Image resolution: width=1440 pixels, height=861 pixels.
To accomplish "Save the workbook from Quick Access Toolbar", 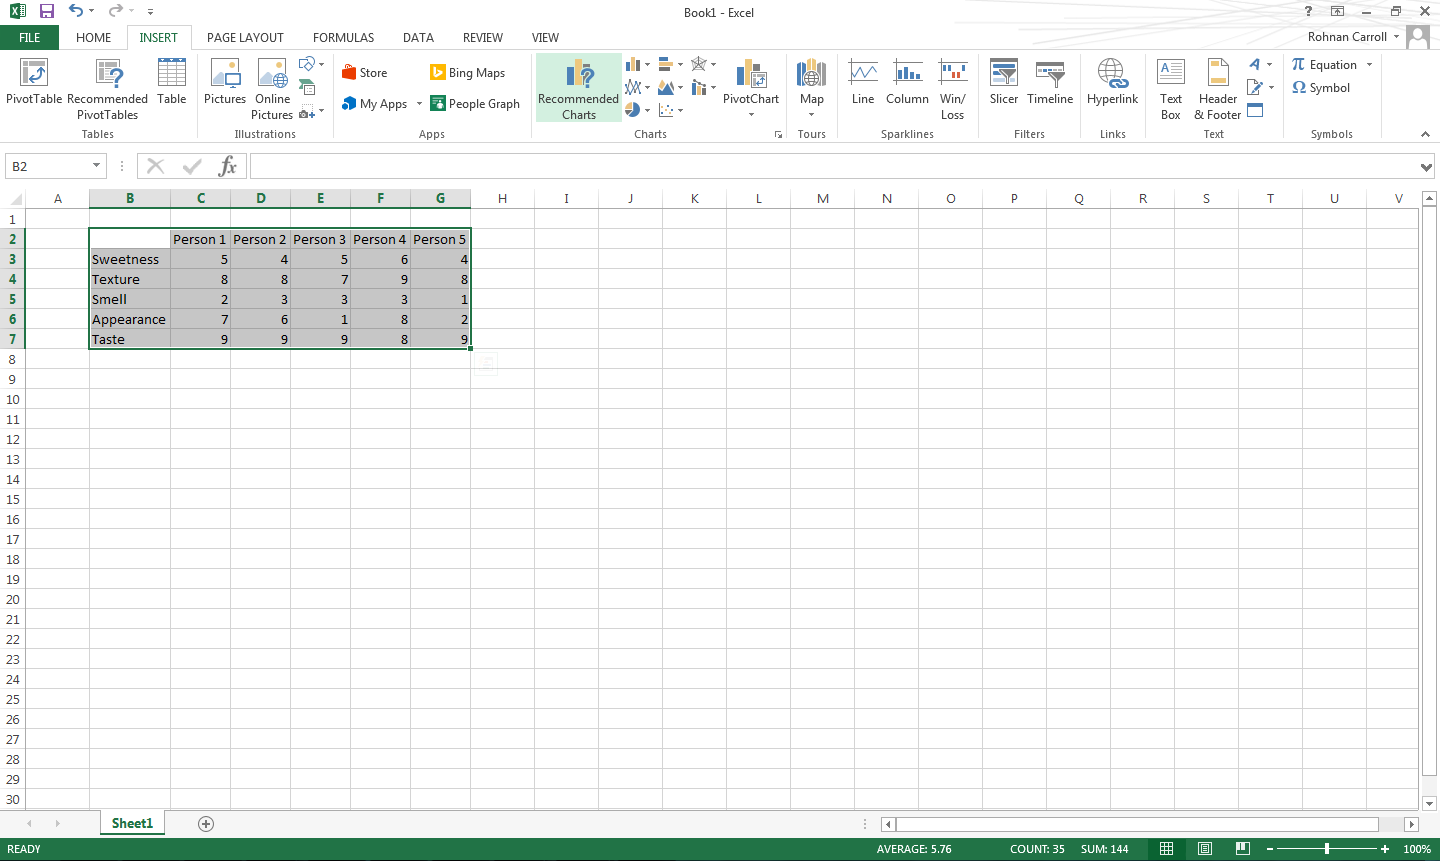I will pyautogui.click(x=47, y=12).
